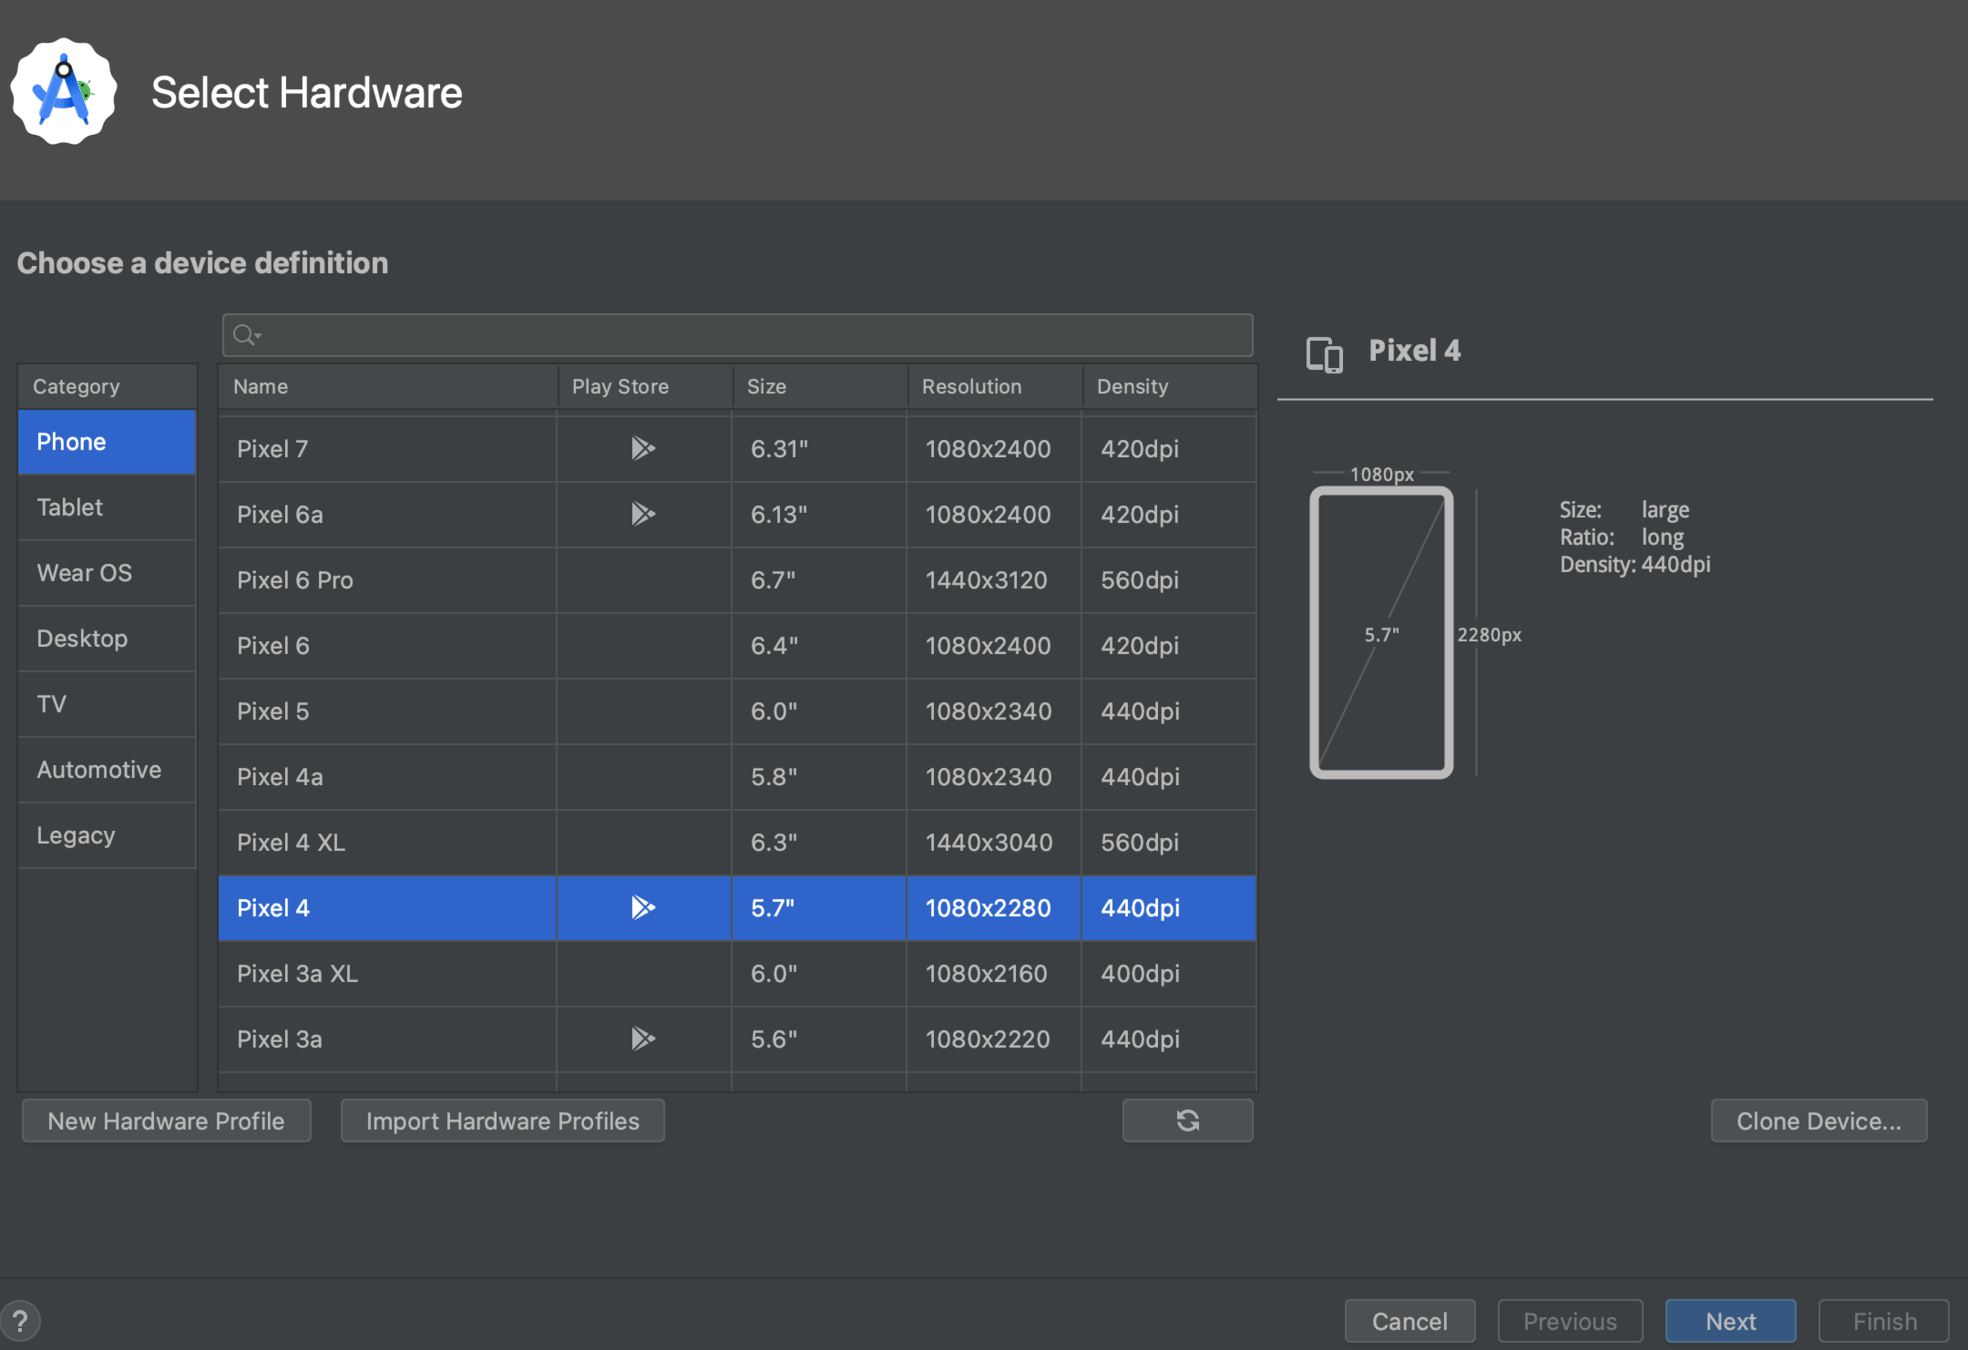The width and height of the screenshot is (1968, 1350).
Task: Click the refresh device list icon button
Action: [1187, 1121]
